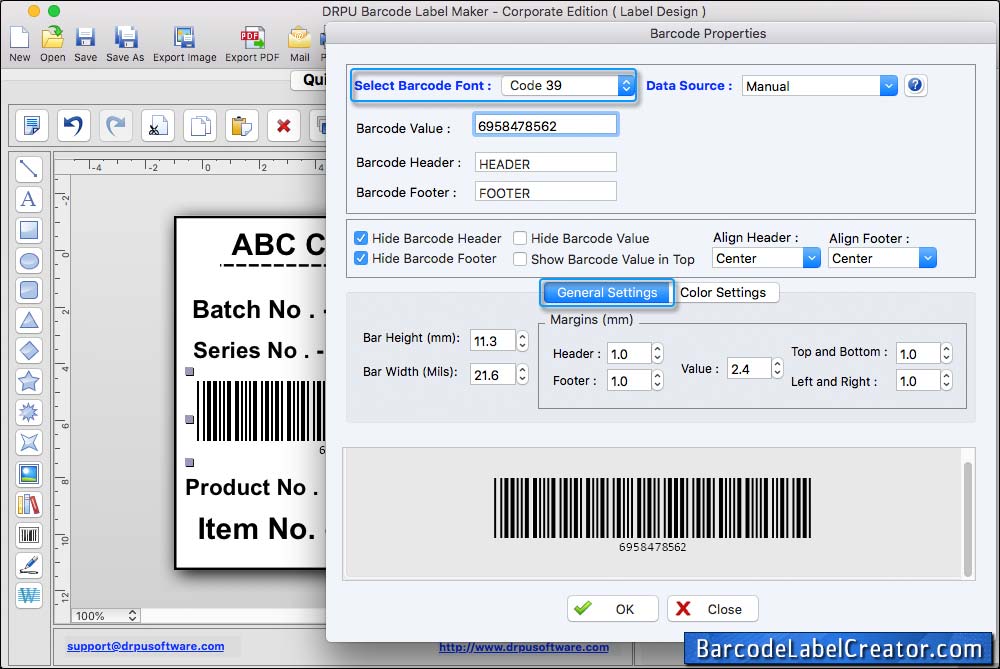
Task: Click the Paste clipboard icon
Action: (x=242, y=125)
